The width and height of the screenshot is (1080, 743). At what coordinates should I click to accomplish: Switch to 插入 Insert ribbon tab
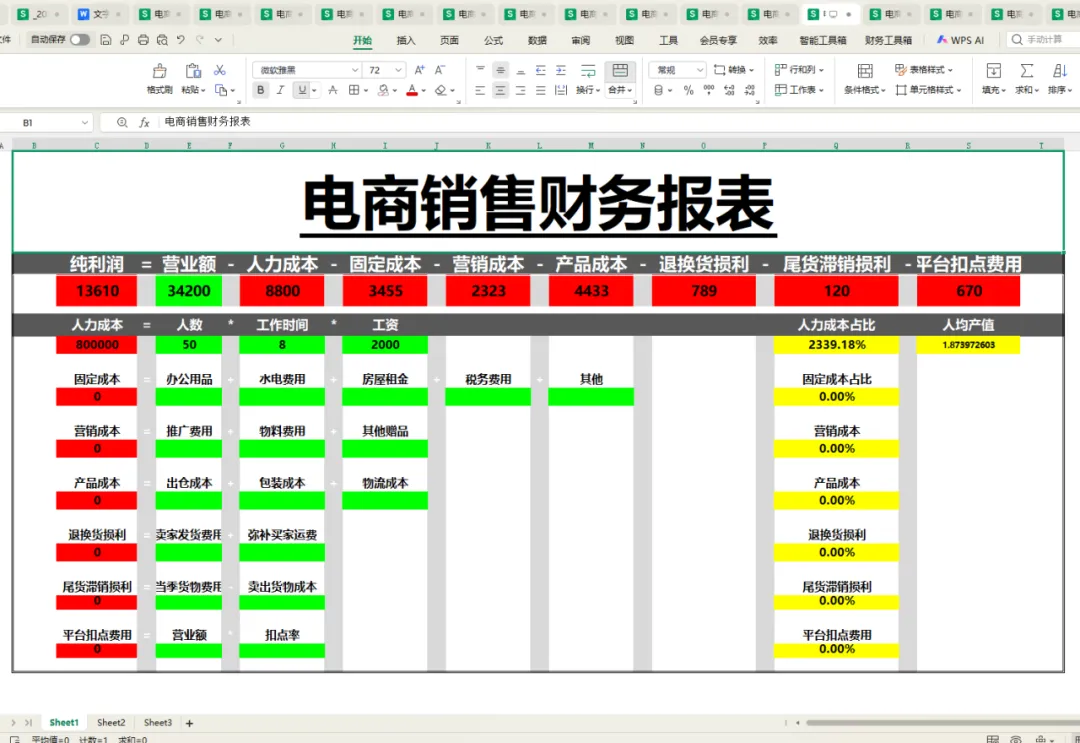click(406, 41)
